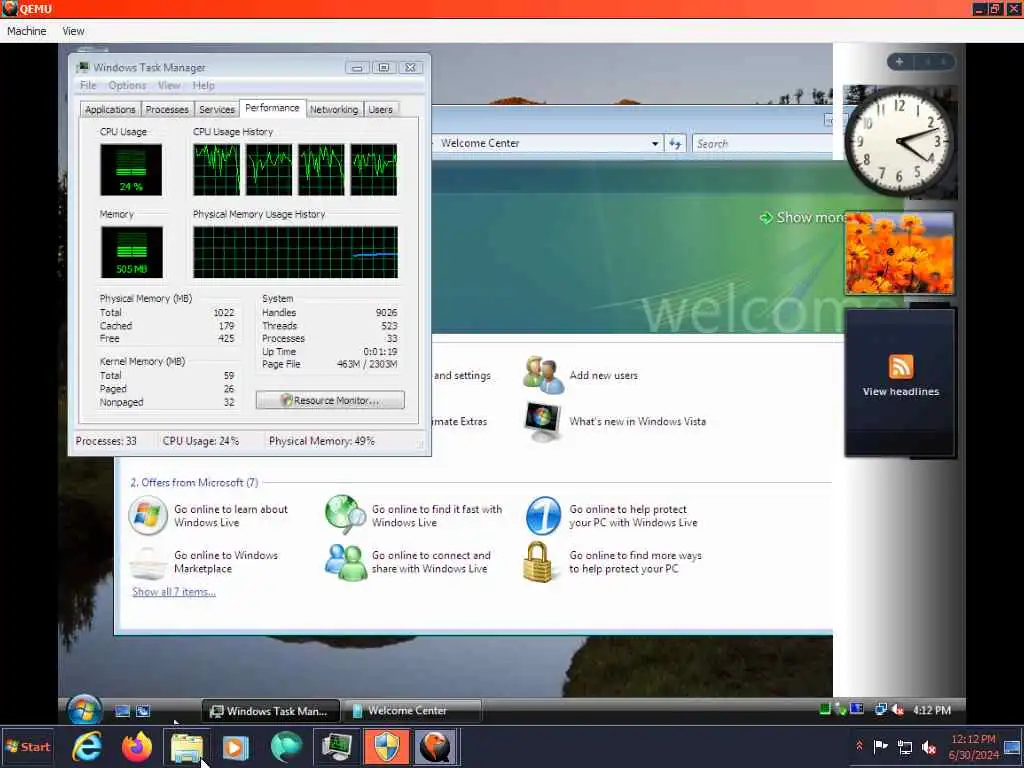Click the sidebar add gadget plus button
1024x768 pixels.
(899, 61)
